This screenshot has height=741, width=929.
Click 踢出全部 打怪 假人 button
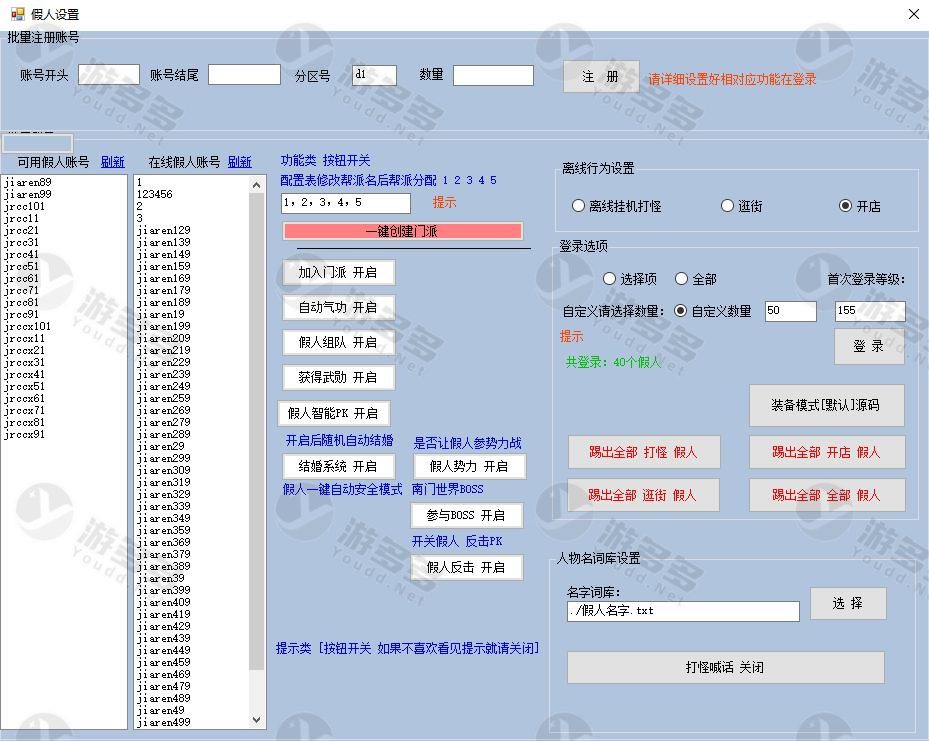[644, 452]
